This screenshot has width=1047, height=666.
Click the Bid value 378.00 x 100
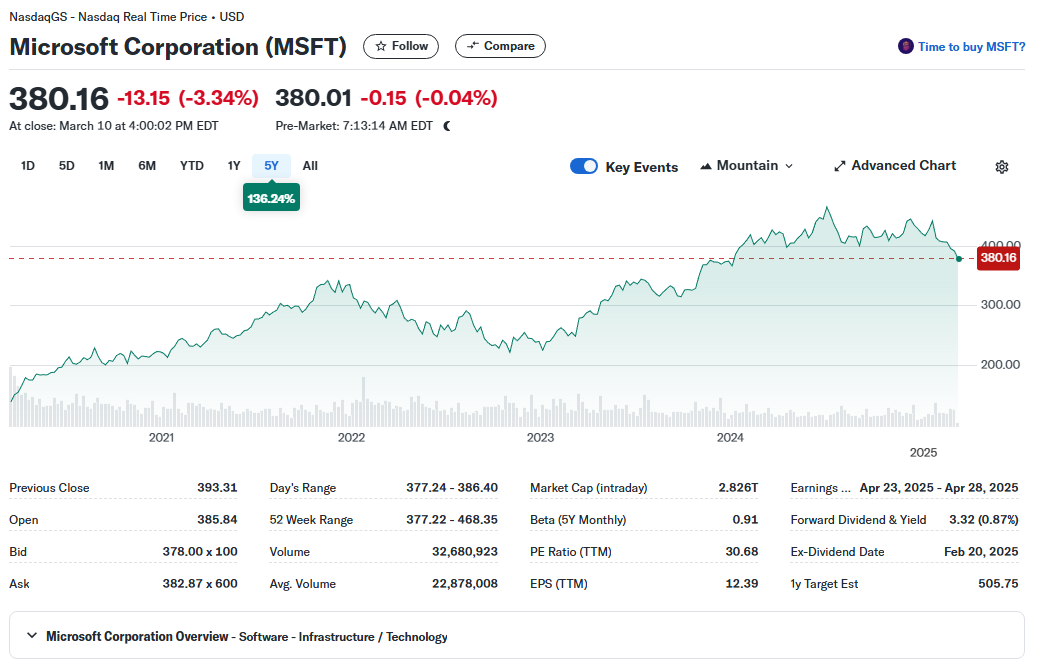200,552
